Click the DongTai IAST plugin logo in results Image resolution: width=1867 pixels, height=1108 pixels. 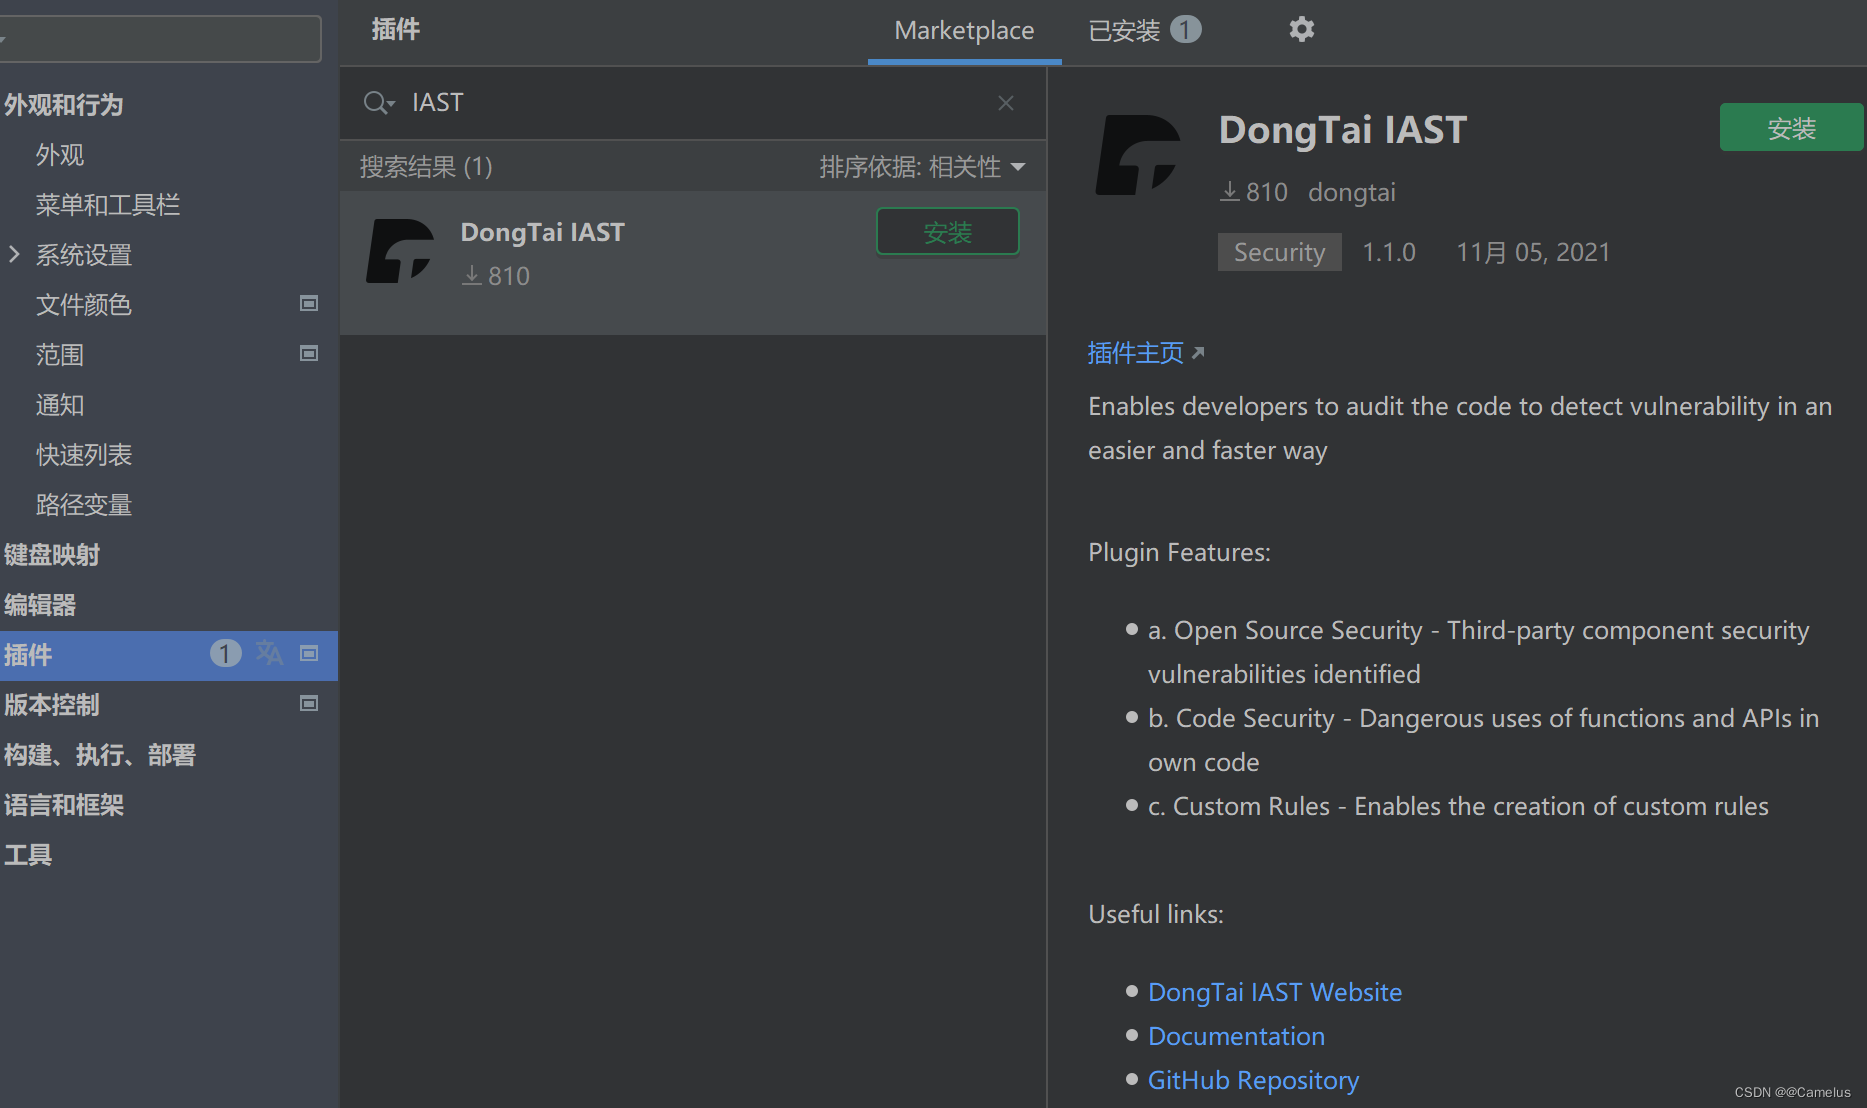click(x=401, y=250)
